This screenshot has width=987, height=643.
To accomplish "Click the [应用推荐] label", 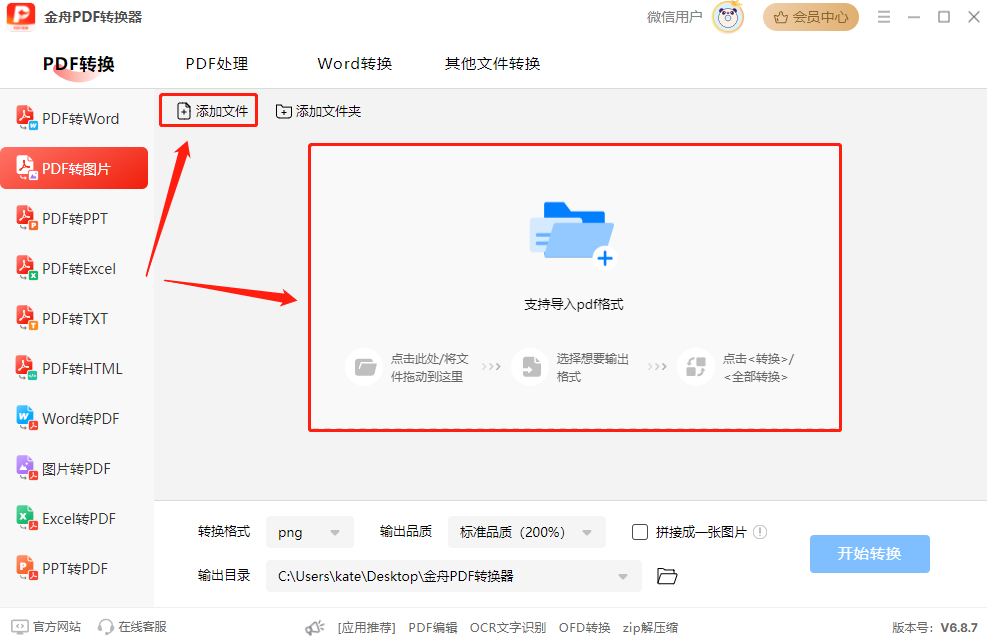I will pos(366,627).
